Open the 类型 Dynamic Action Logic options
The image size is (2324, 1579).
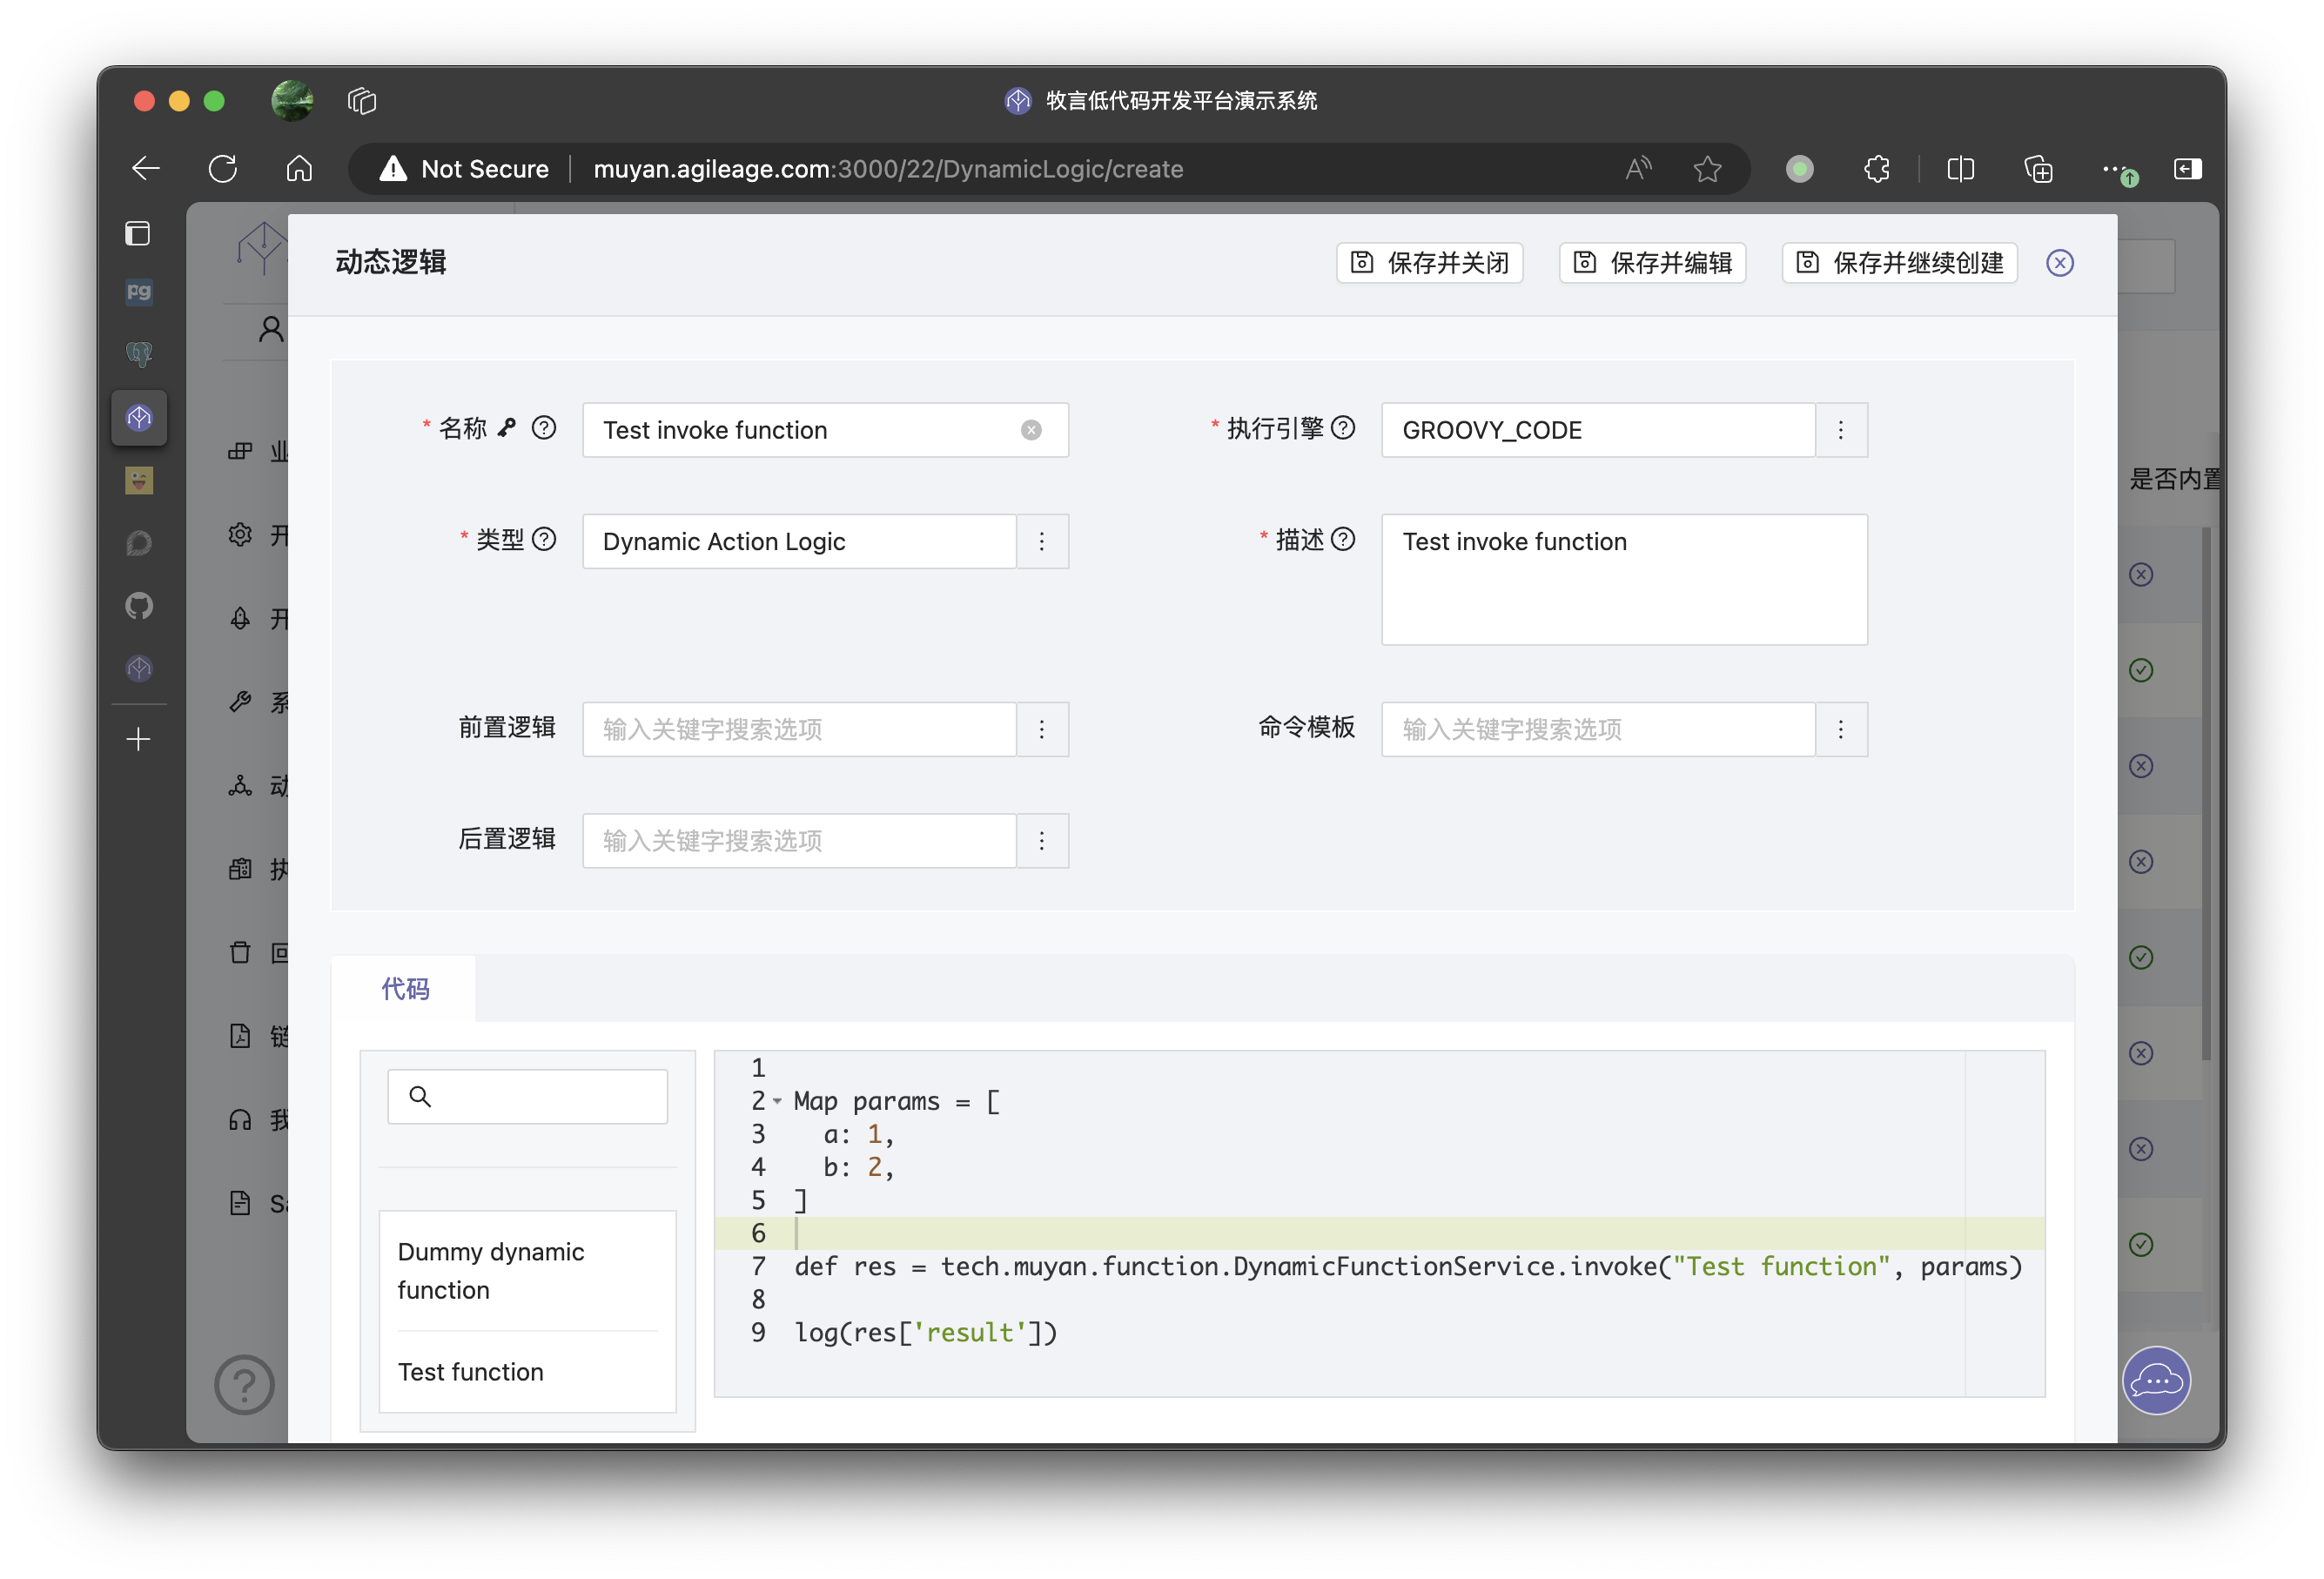(1042, 541)
